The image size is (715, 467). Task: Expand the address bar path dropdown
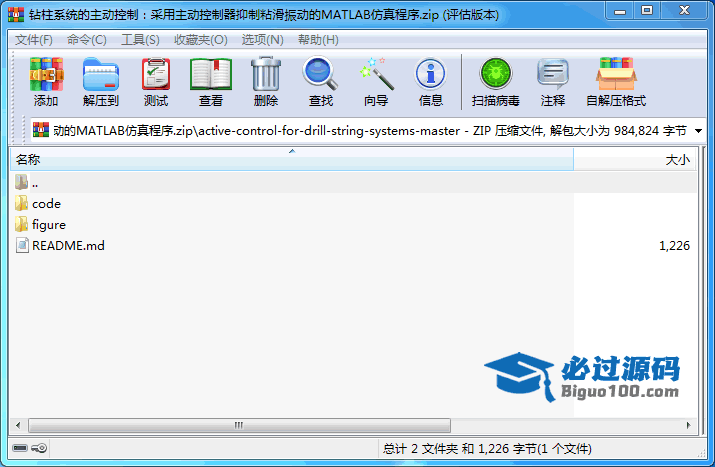[698, 131]
